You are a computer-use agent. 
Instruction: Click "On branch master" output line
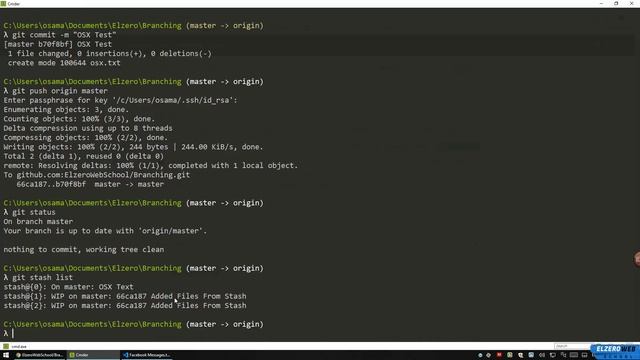coord(38,222)
